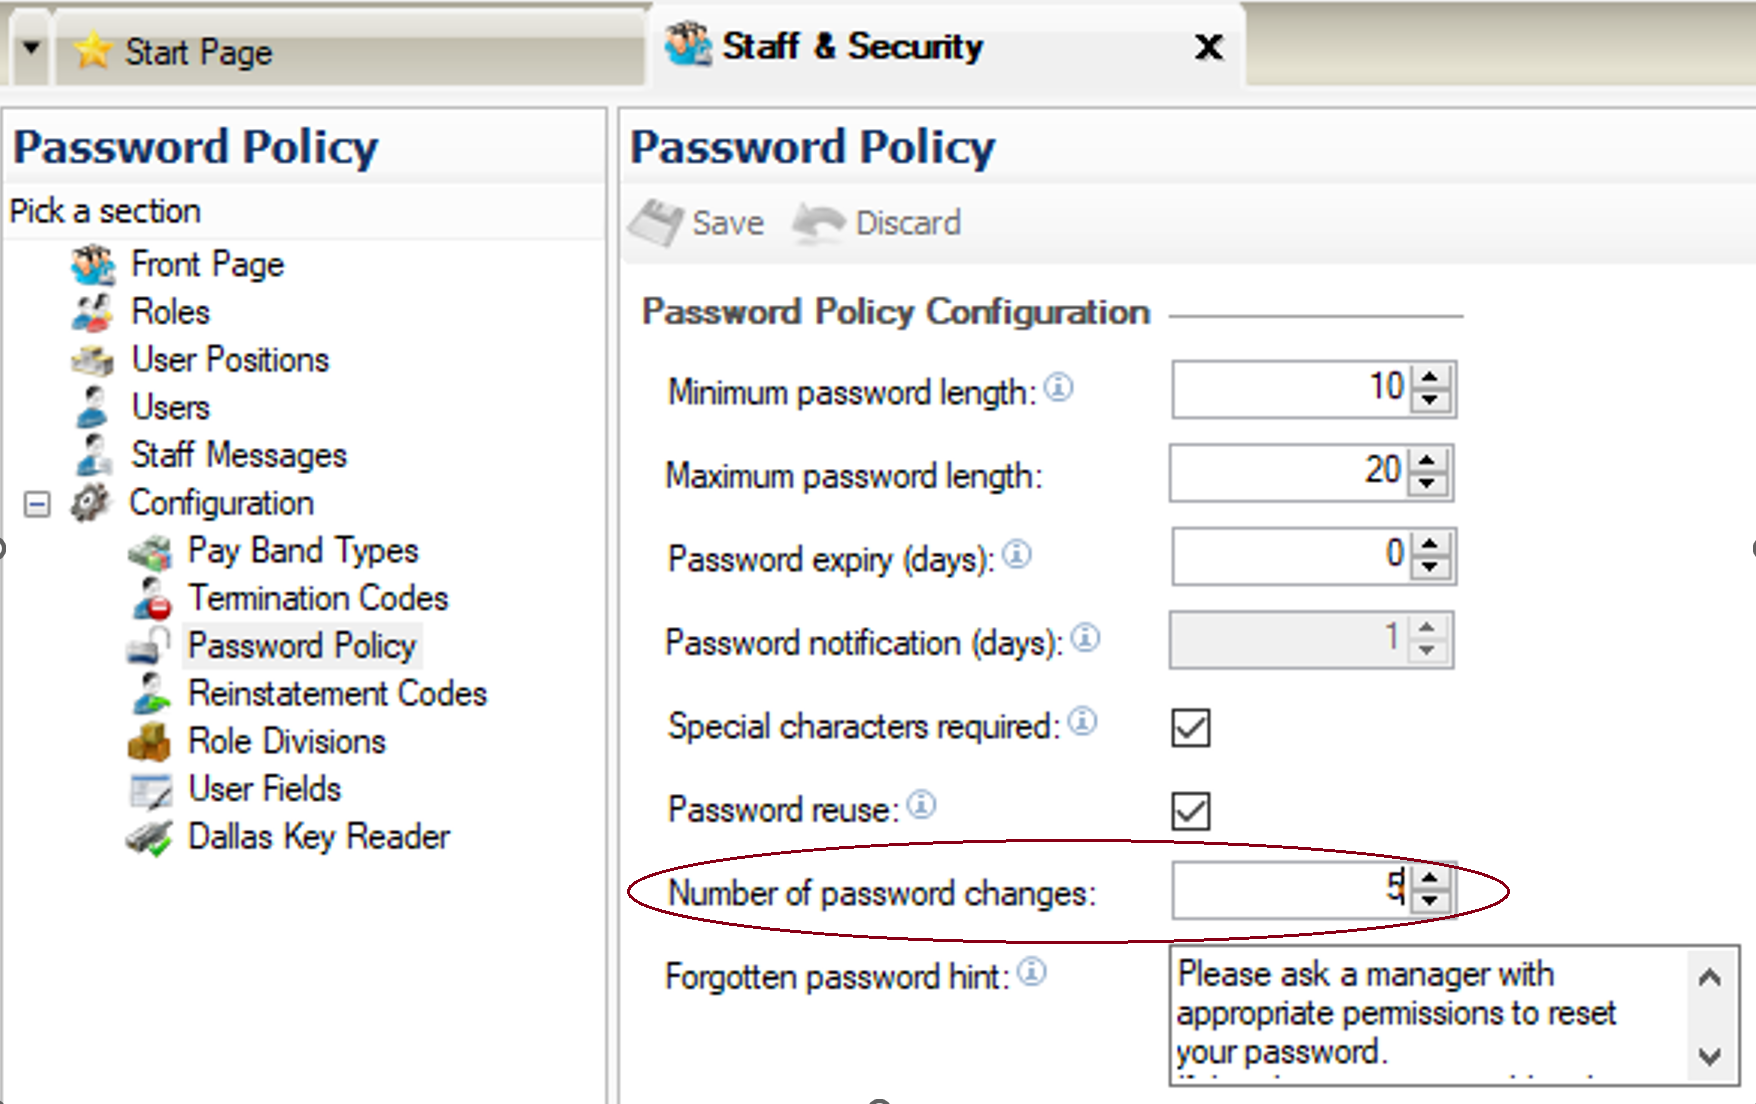Click the Termination Codes icon

[x=151, y=599]
